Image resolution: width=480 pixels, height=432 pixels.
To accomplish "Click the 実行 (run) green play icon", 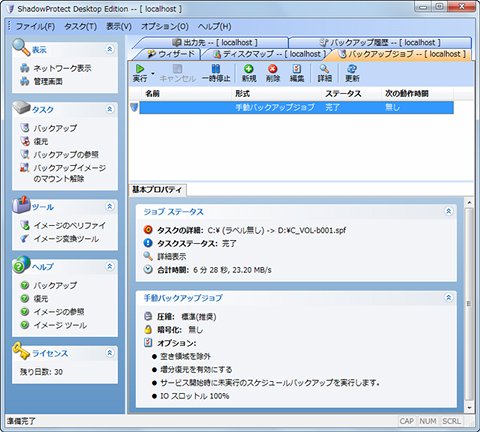I will coord(140,69).
